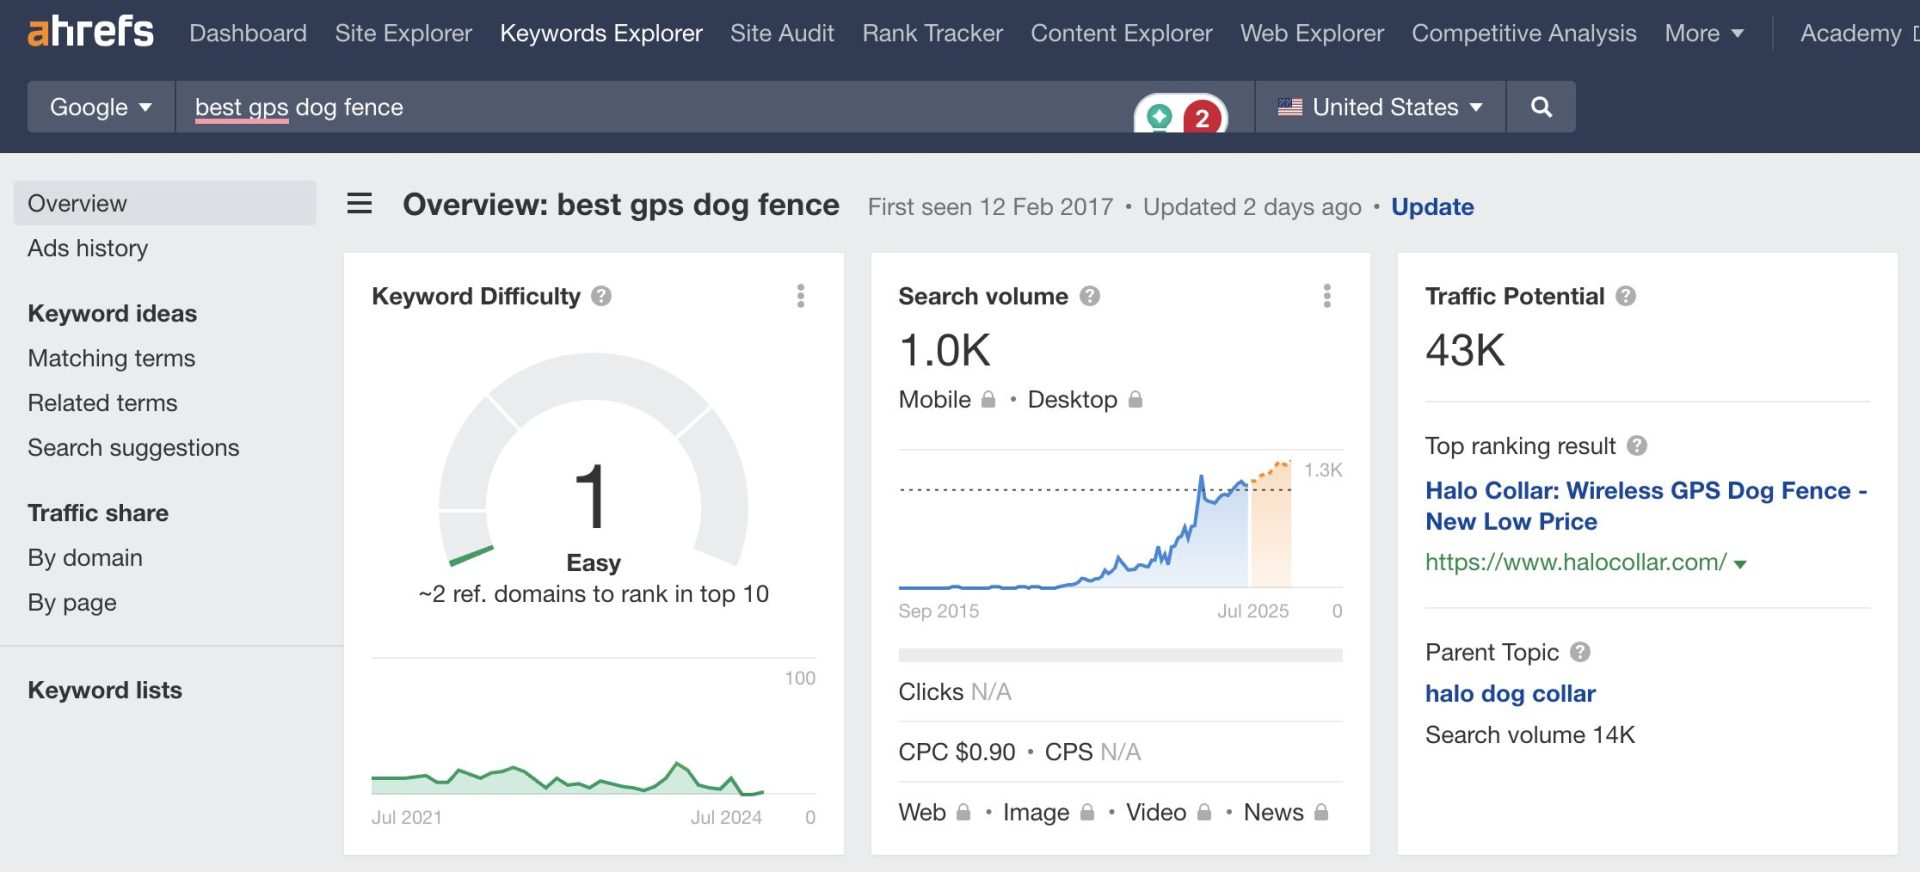Click the magnifier search button
1920x872 pixels.
[1541, 107]
